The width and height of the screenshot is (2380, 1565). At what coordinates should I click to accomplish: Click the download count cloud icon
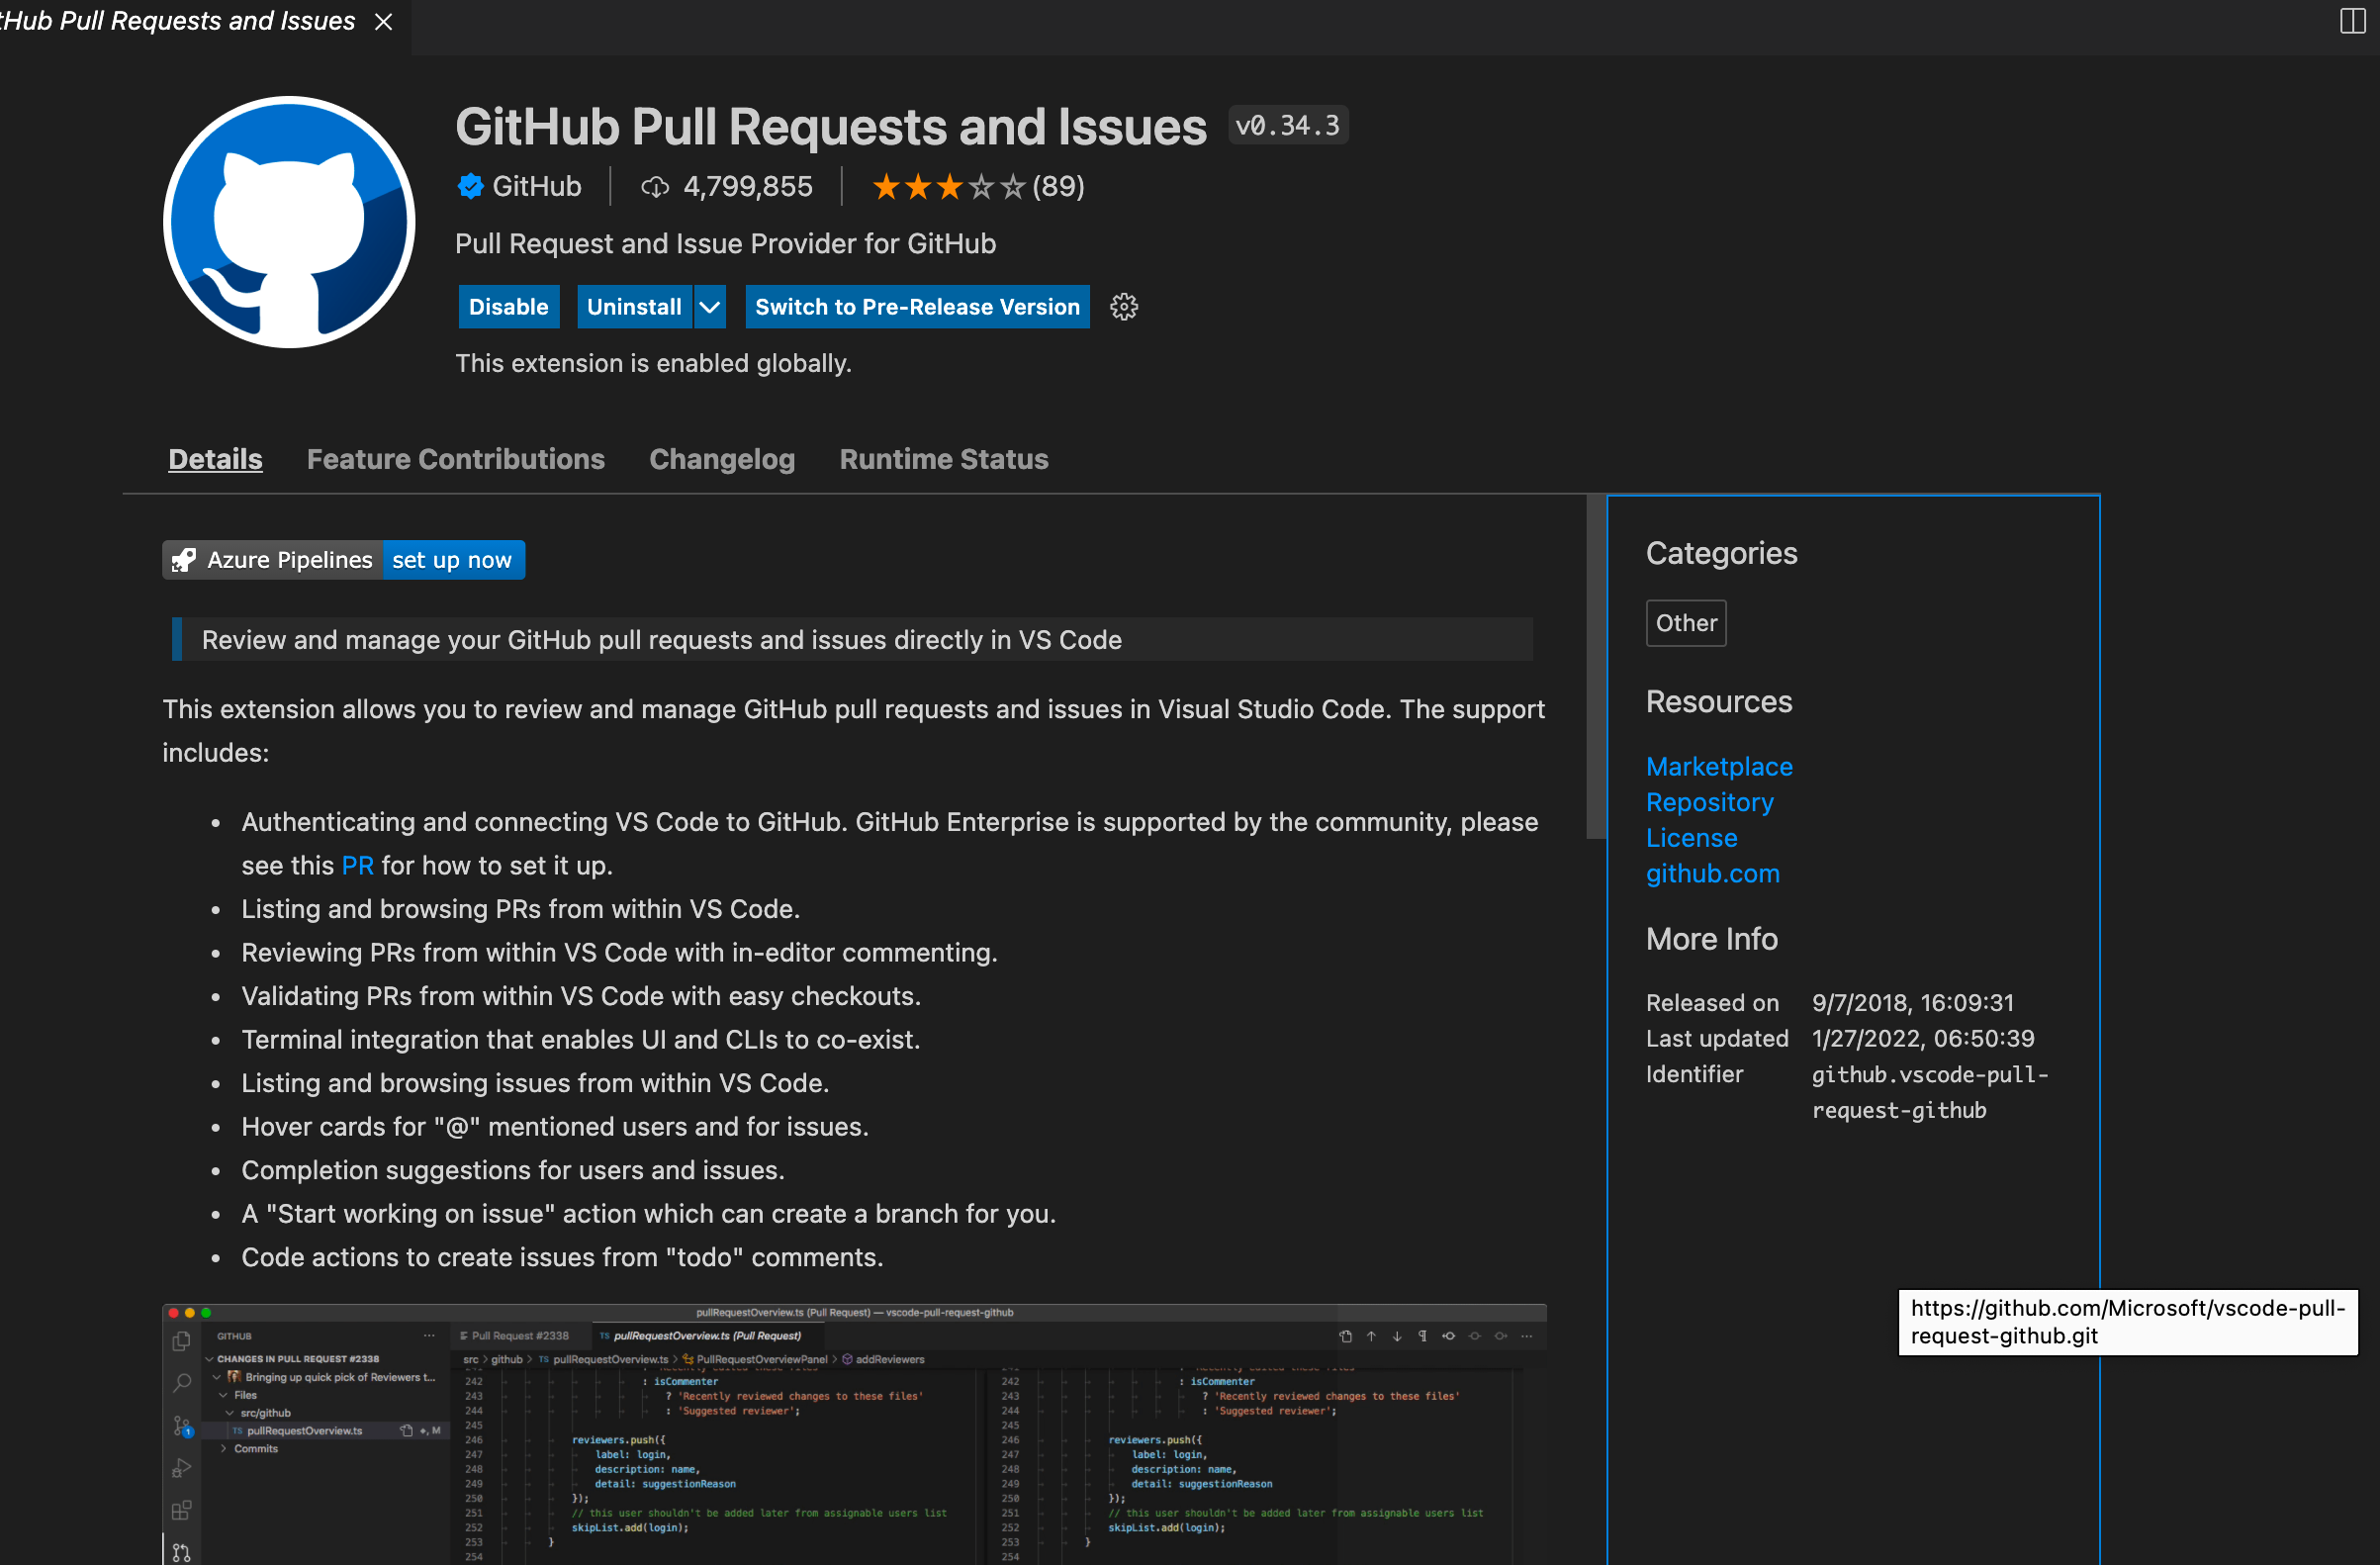[655, 187]
